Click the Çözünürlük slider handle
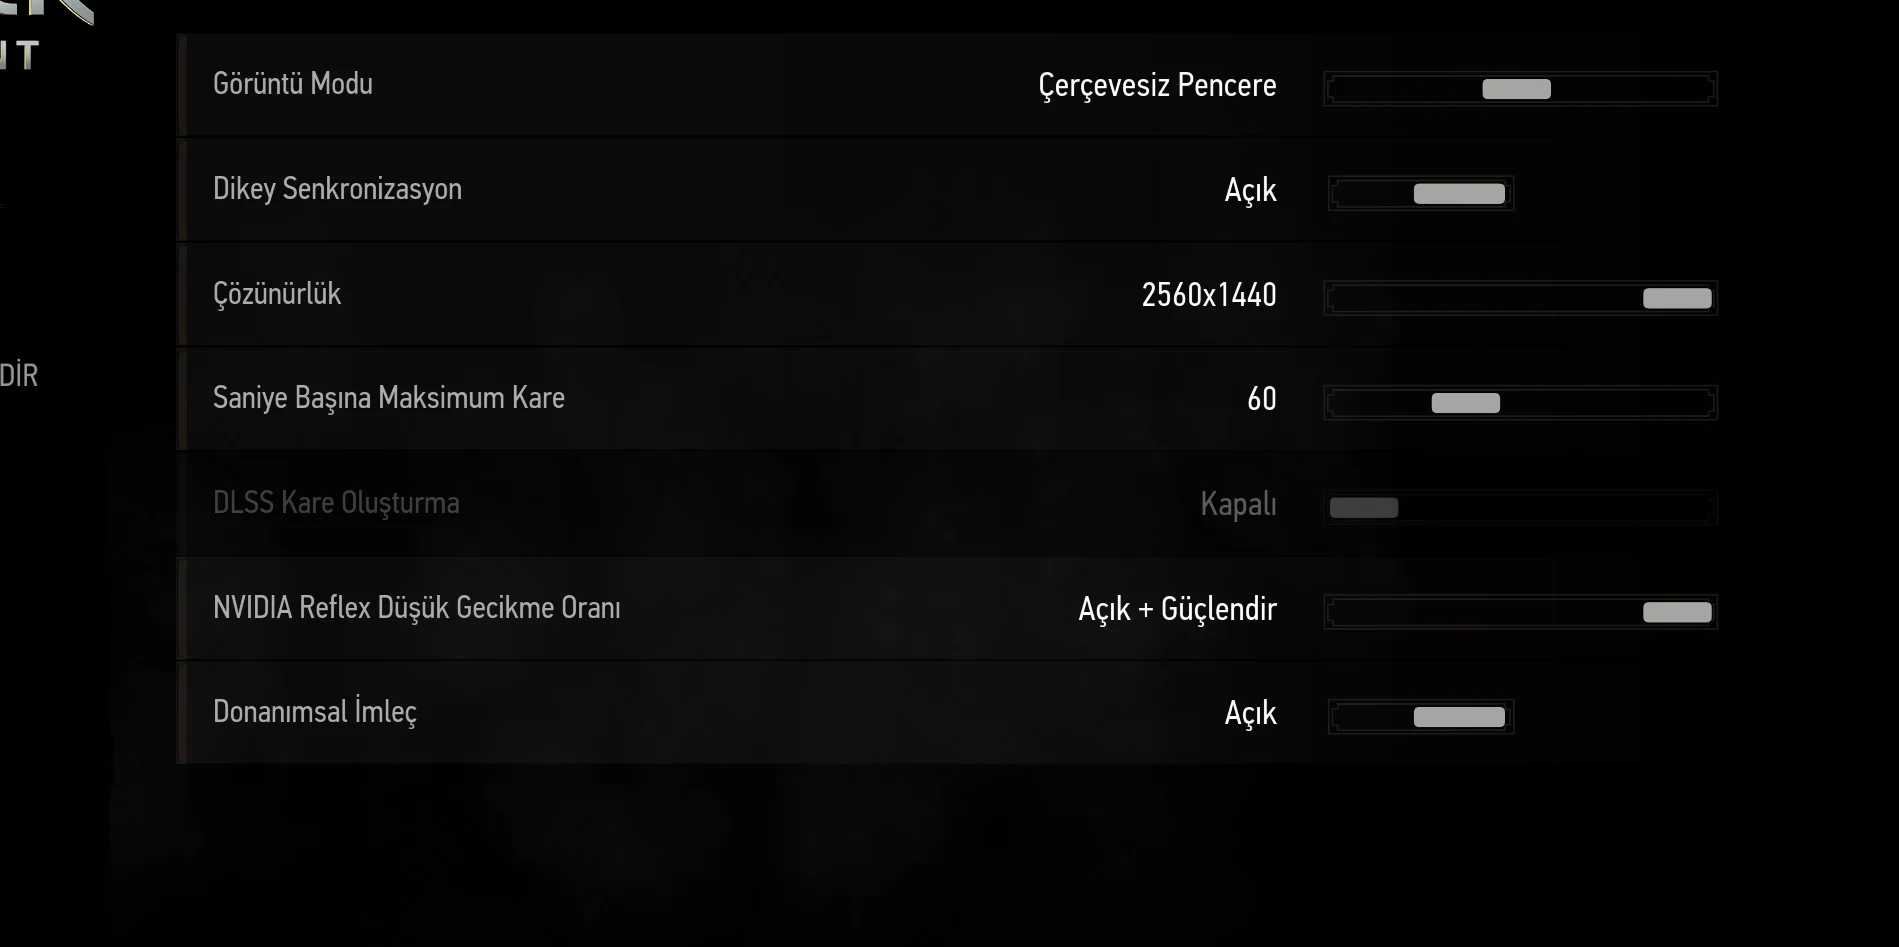This screenshot has height=947, width=1899. pos(1677,298)
